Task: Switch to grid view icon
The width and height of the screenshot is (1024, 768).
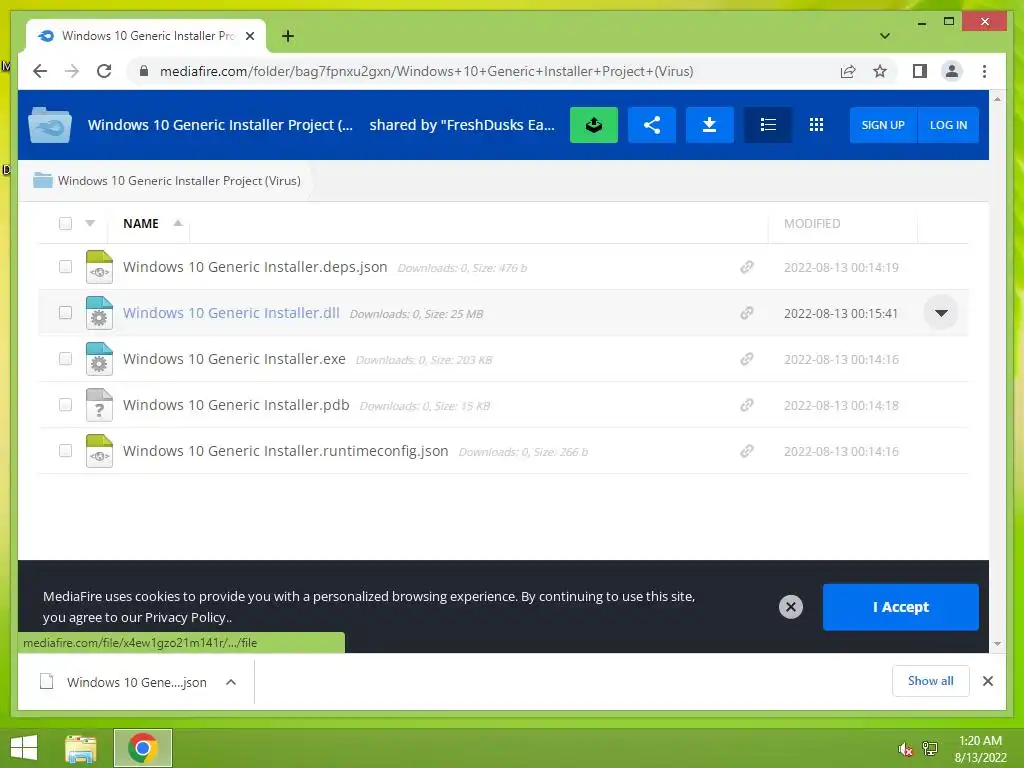Action: pos(816,125)
